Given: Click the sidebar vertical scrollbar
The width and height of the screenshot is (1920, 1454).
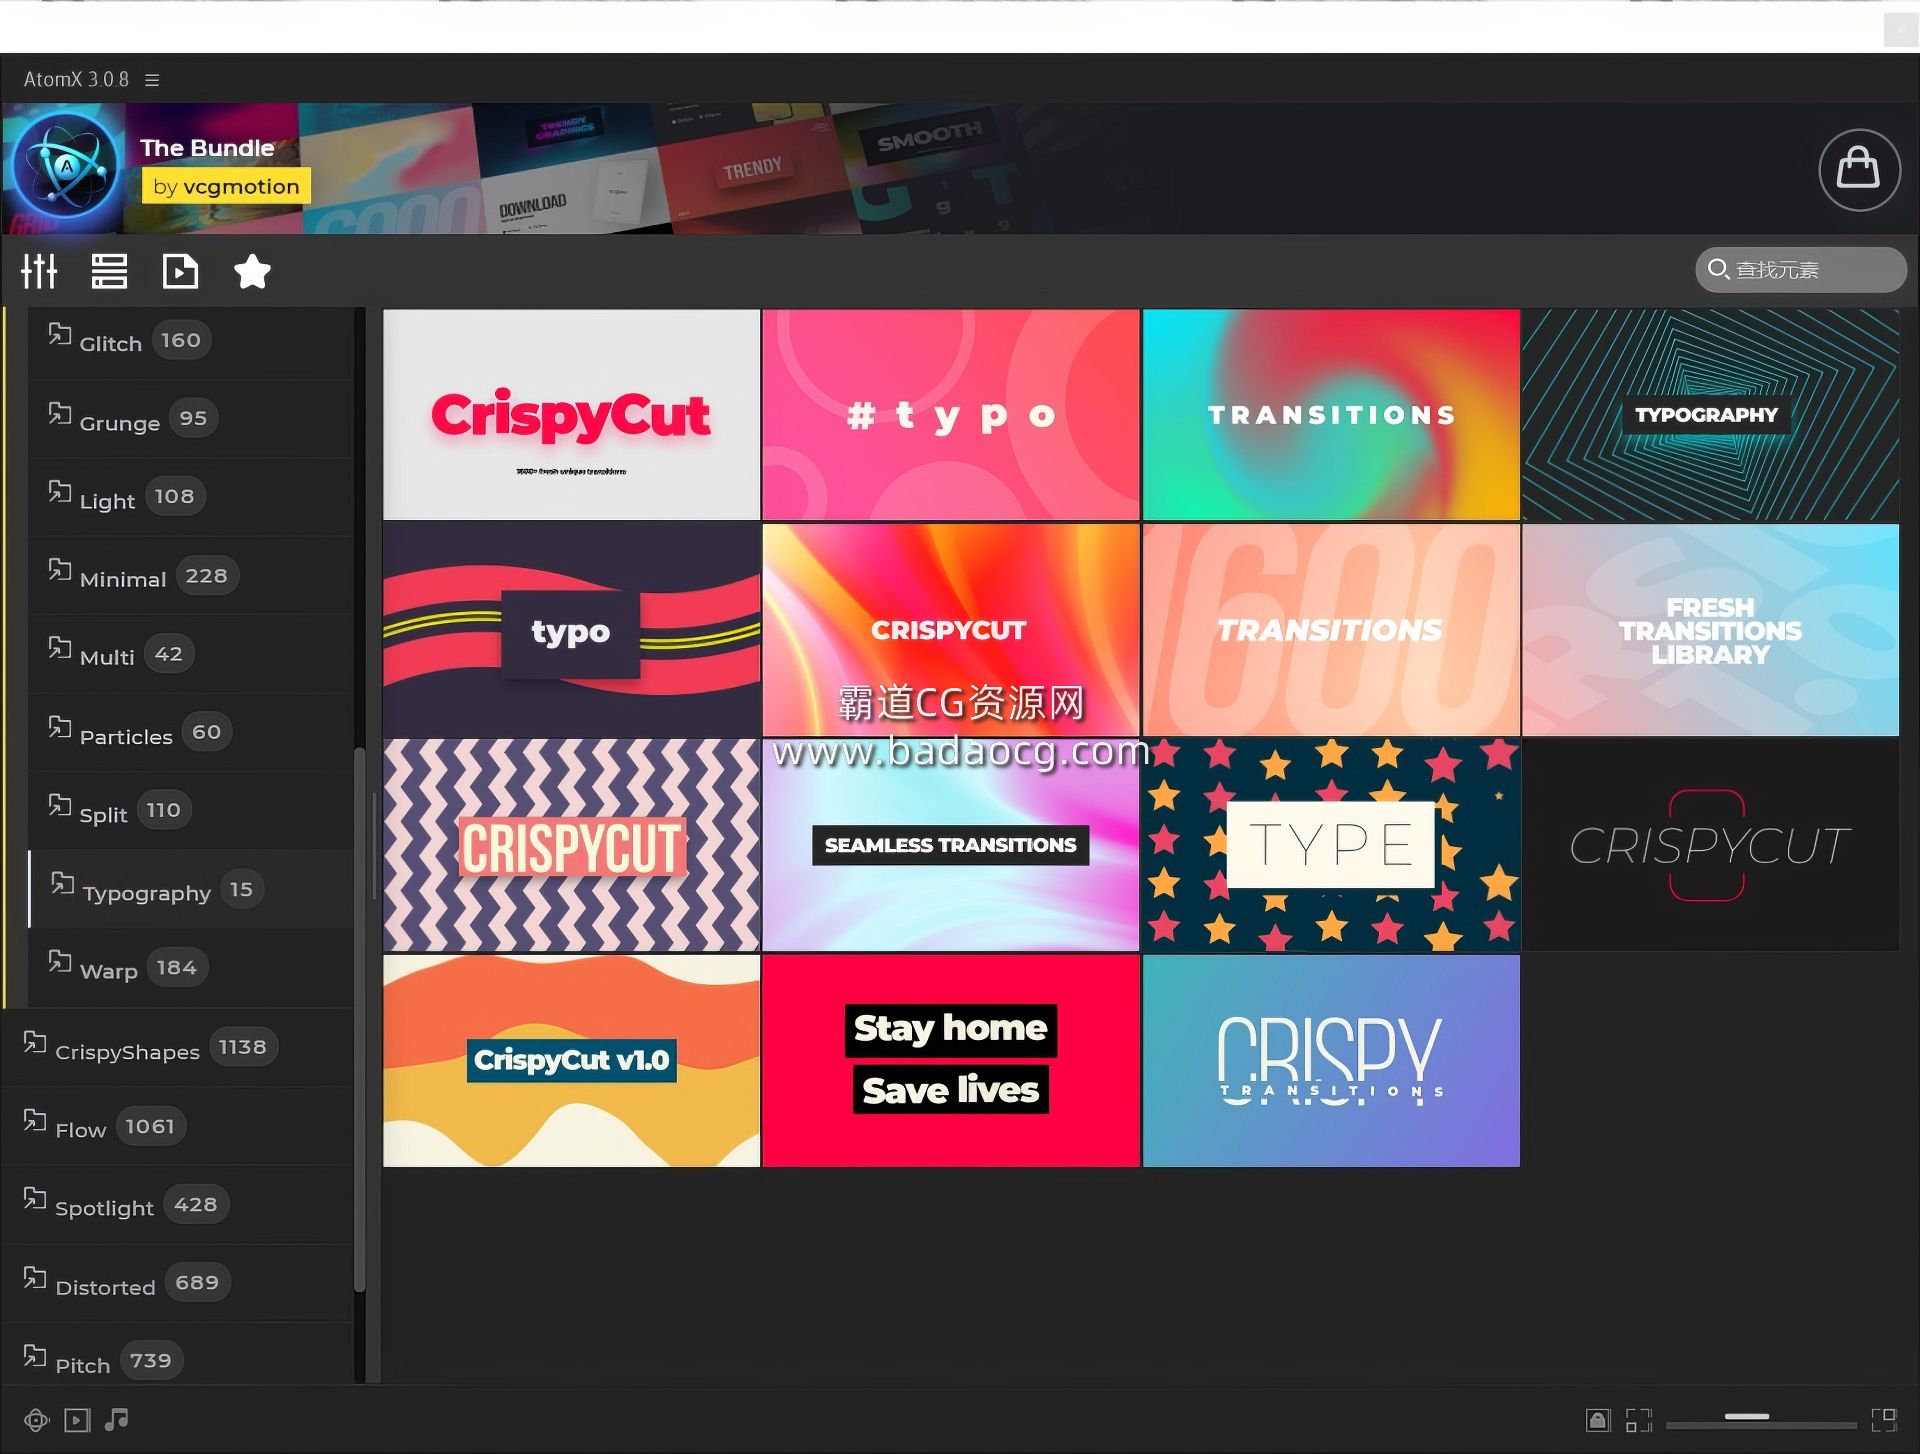Looking at the screenshot, I should (x=360, y=1020).
